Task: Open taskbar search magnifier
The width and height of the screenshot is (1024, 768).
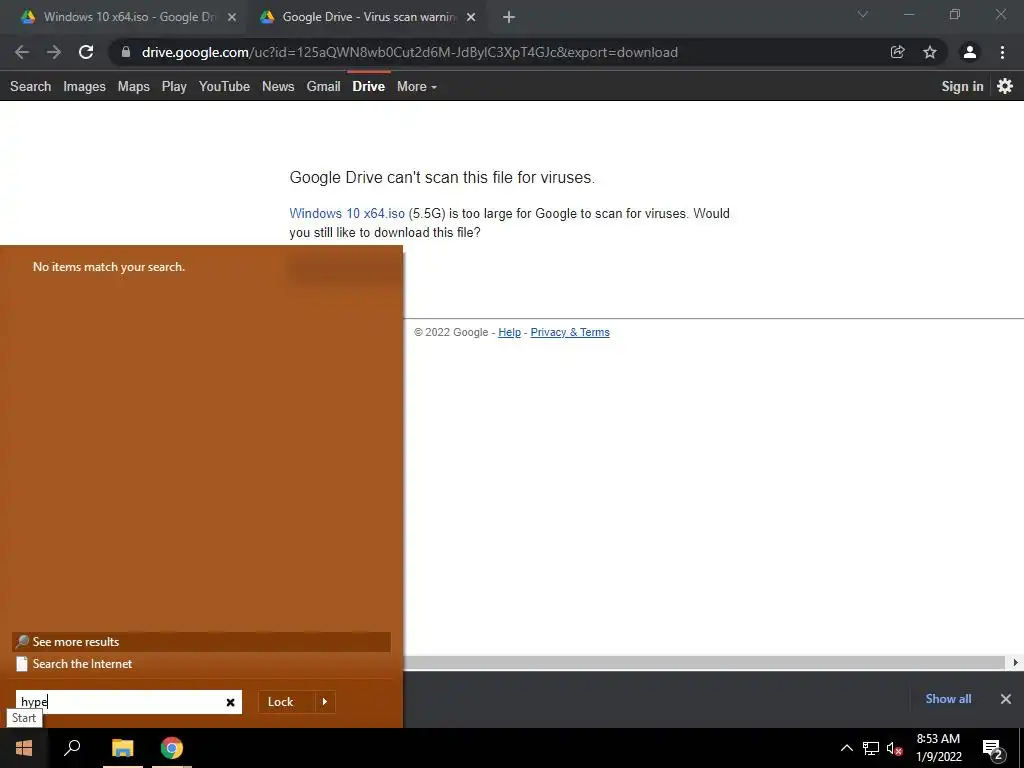Action: point(72,748)
